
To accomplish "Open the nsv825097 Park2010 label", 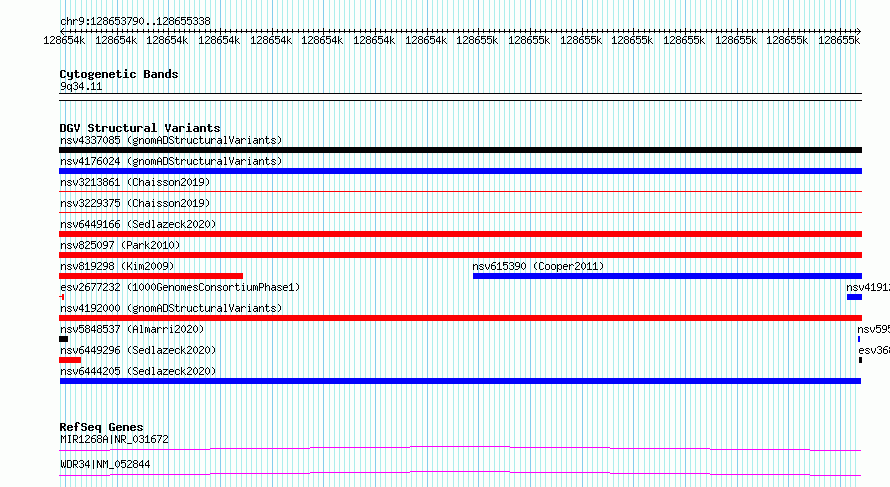I will pyautogui.click(x=120, y=245).
